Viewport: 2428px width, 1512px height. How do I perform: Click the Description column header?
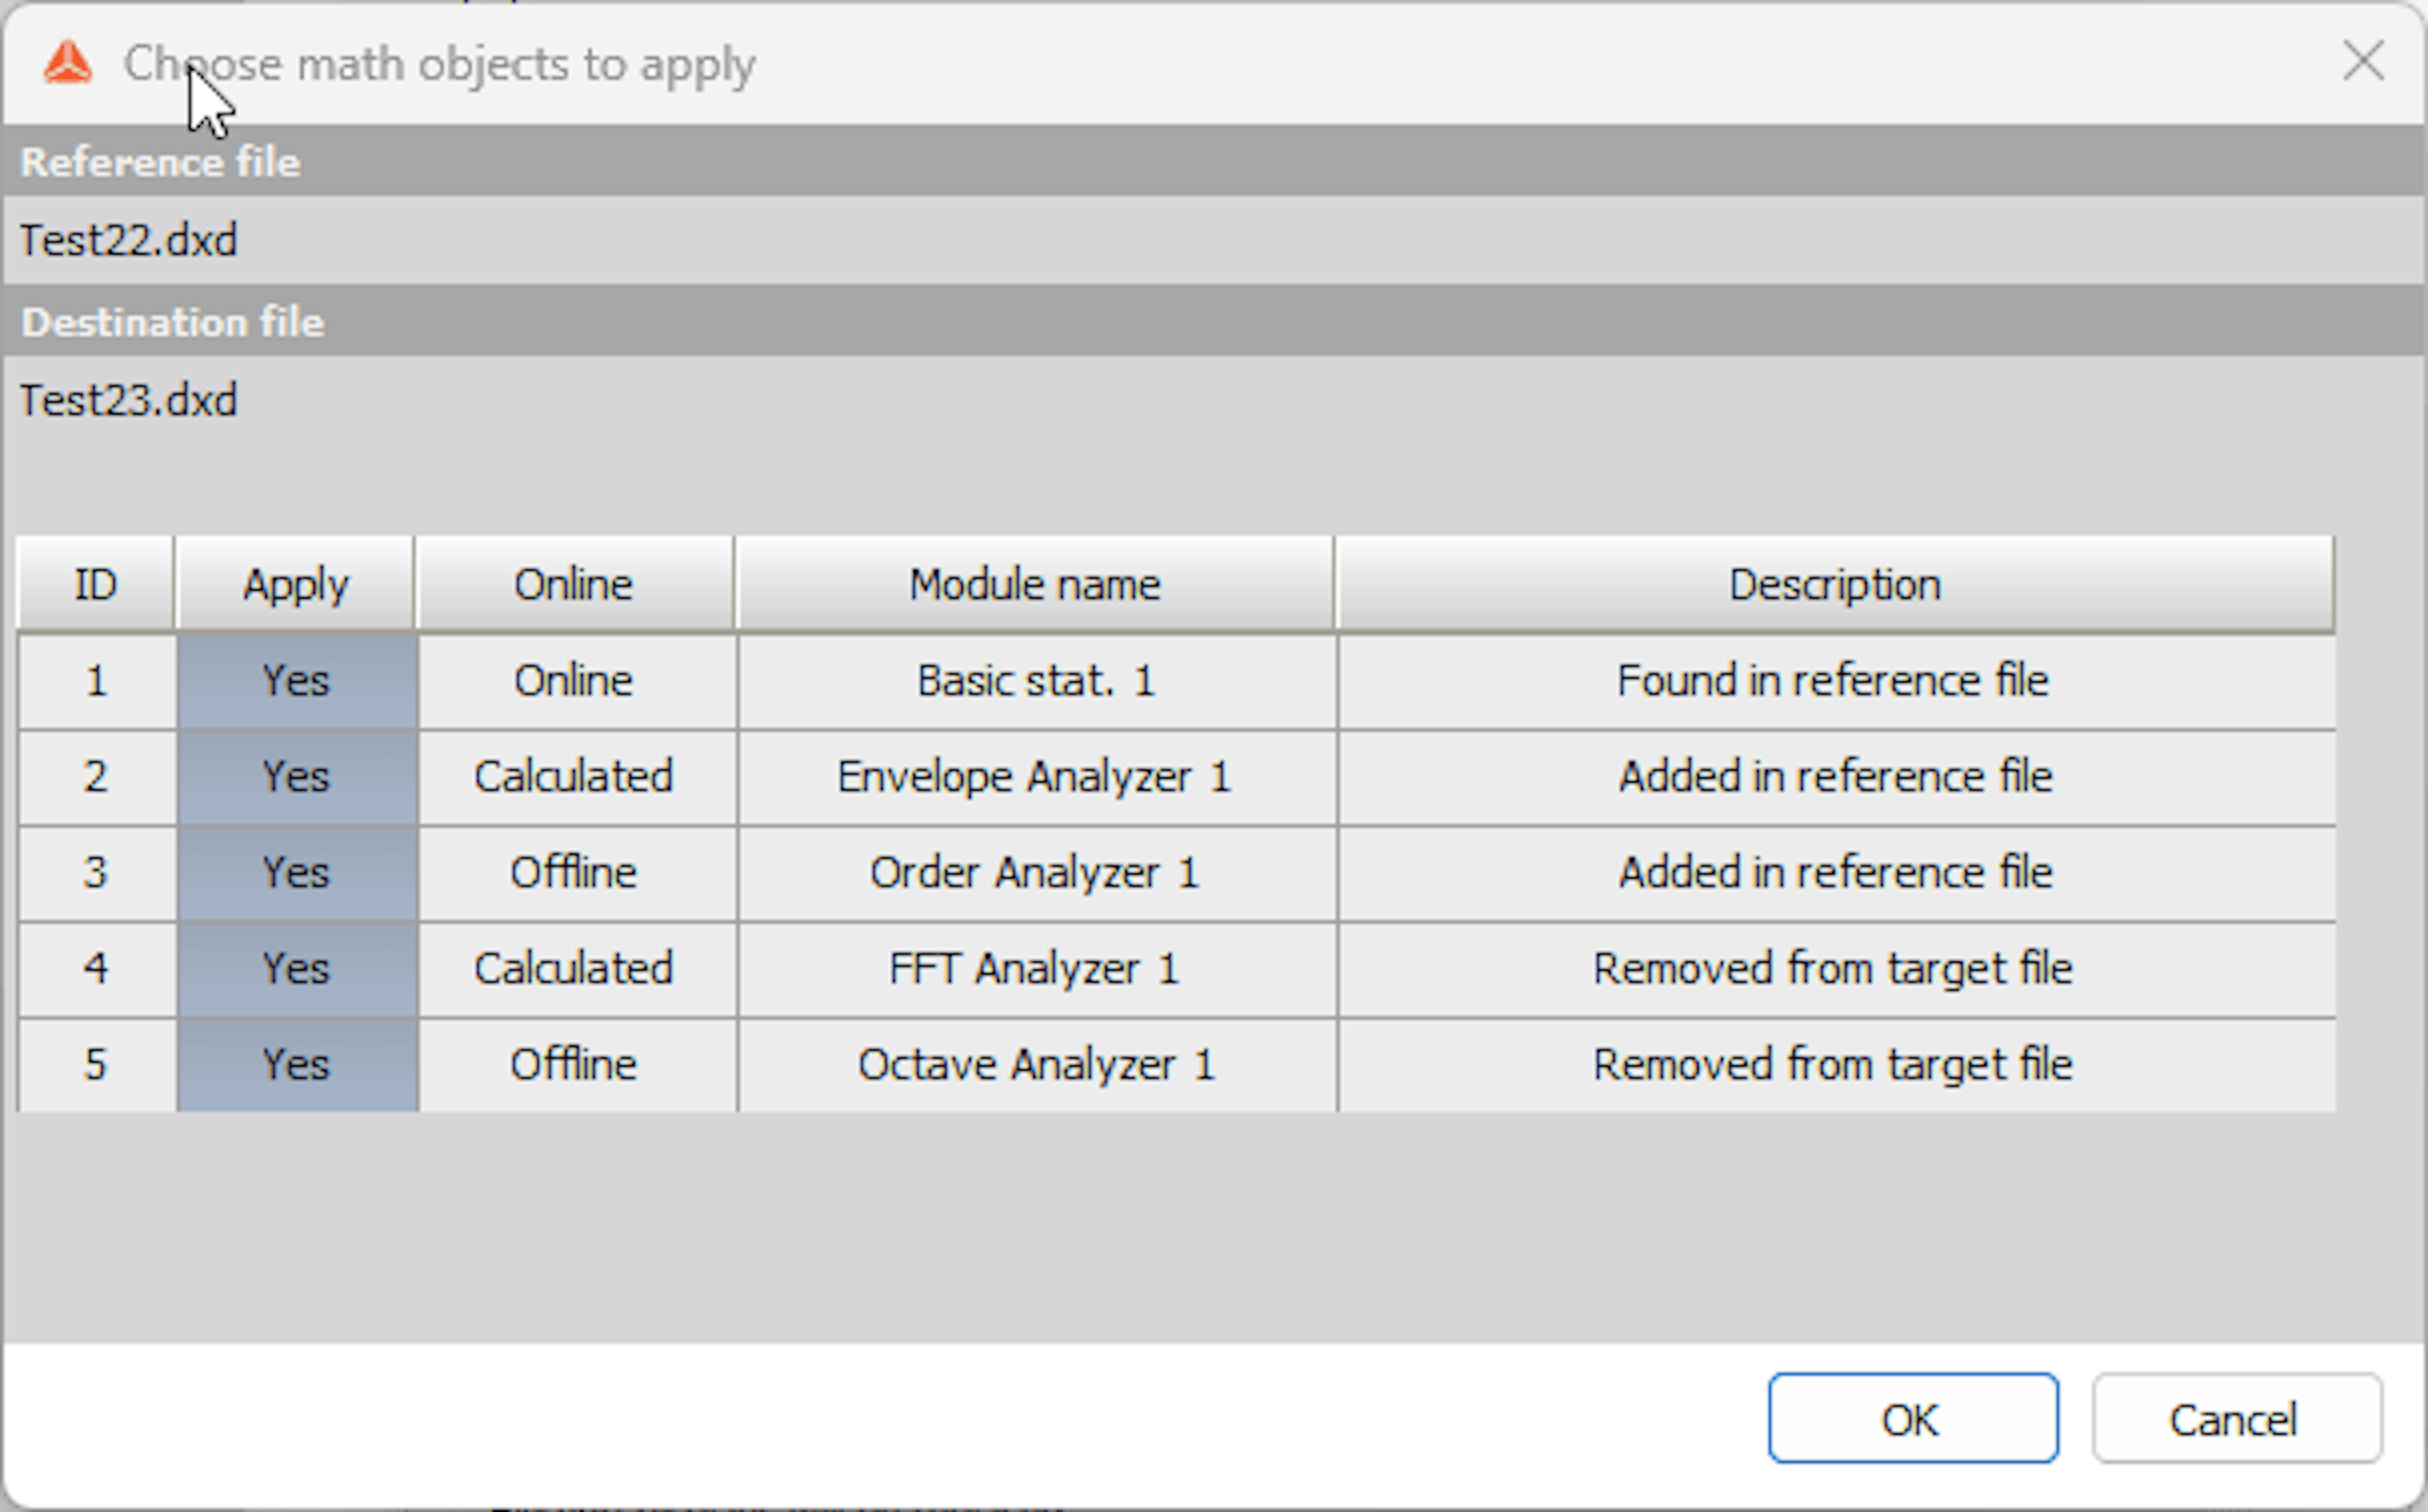point(1835,584)
